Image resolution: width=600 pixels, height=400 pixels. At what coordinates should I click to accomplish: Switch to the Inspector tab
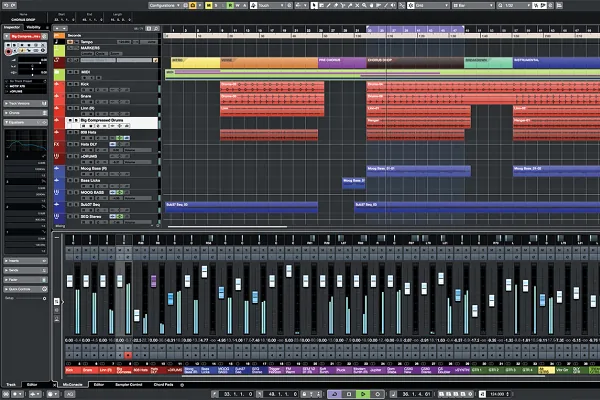[x=12, y=27]
